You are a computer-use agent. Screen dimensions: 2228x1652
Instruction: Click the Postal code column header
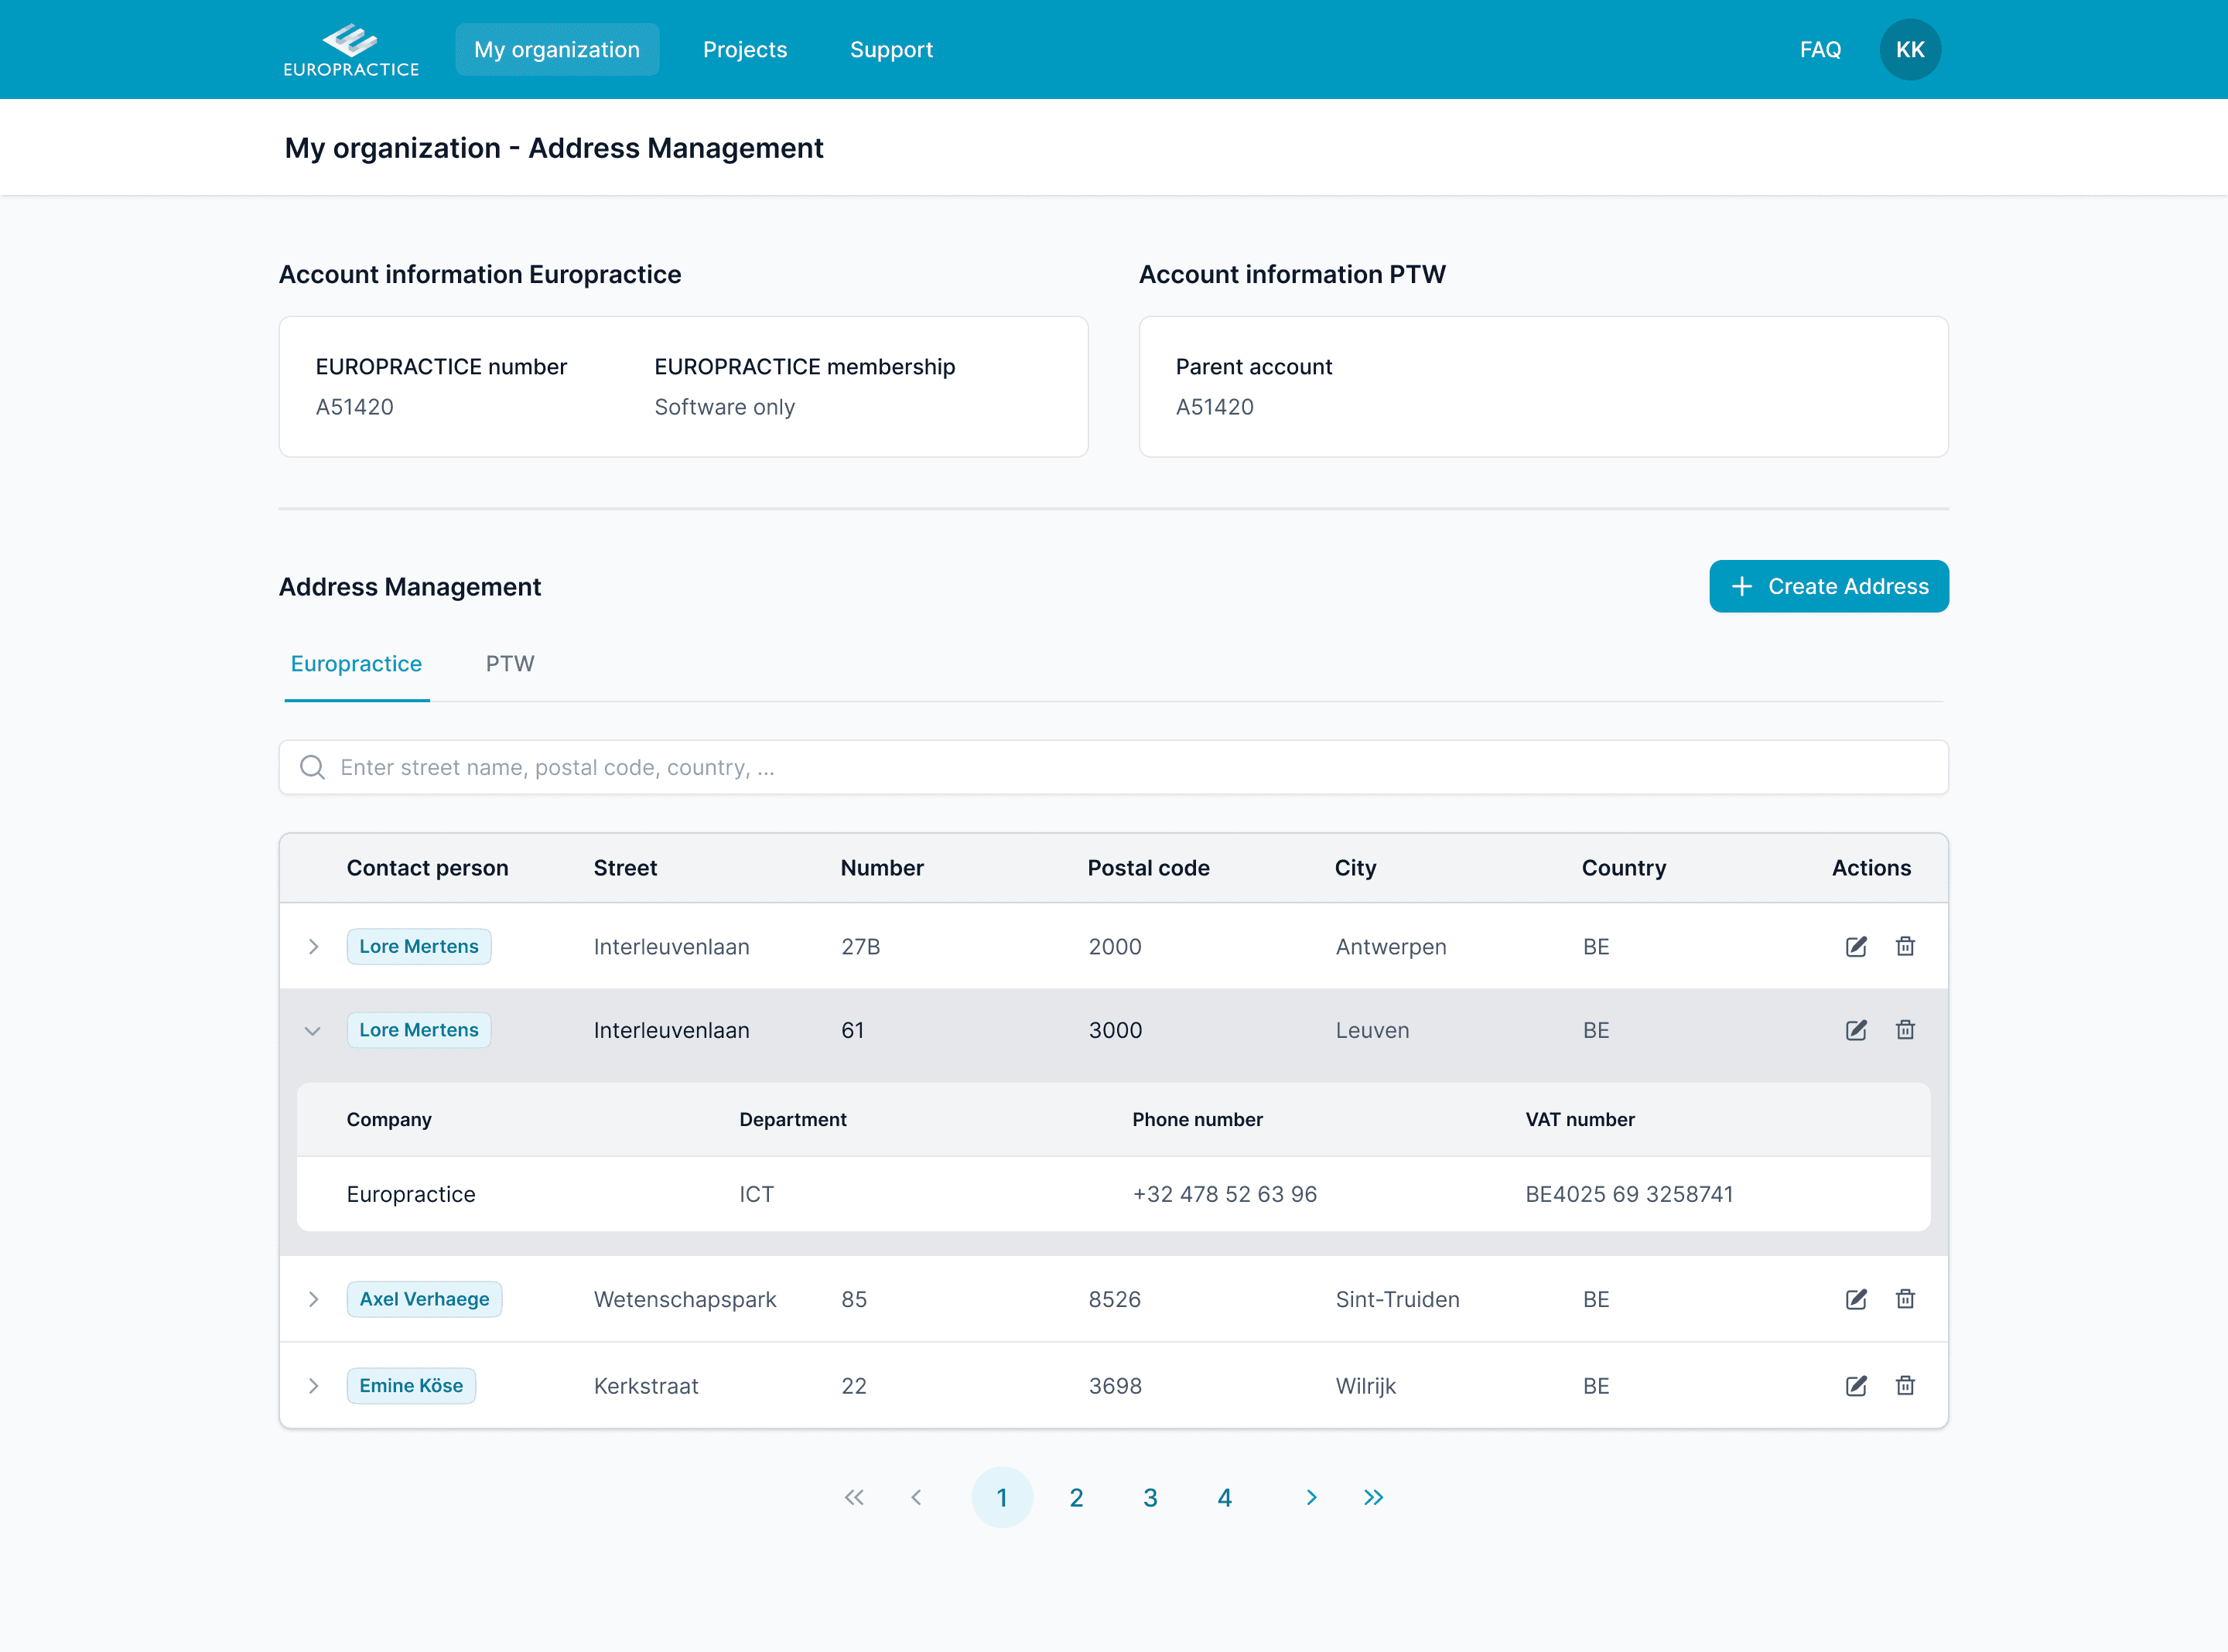click(x=1148, y=868)
